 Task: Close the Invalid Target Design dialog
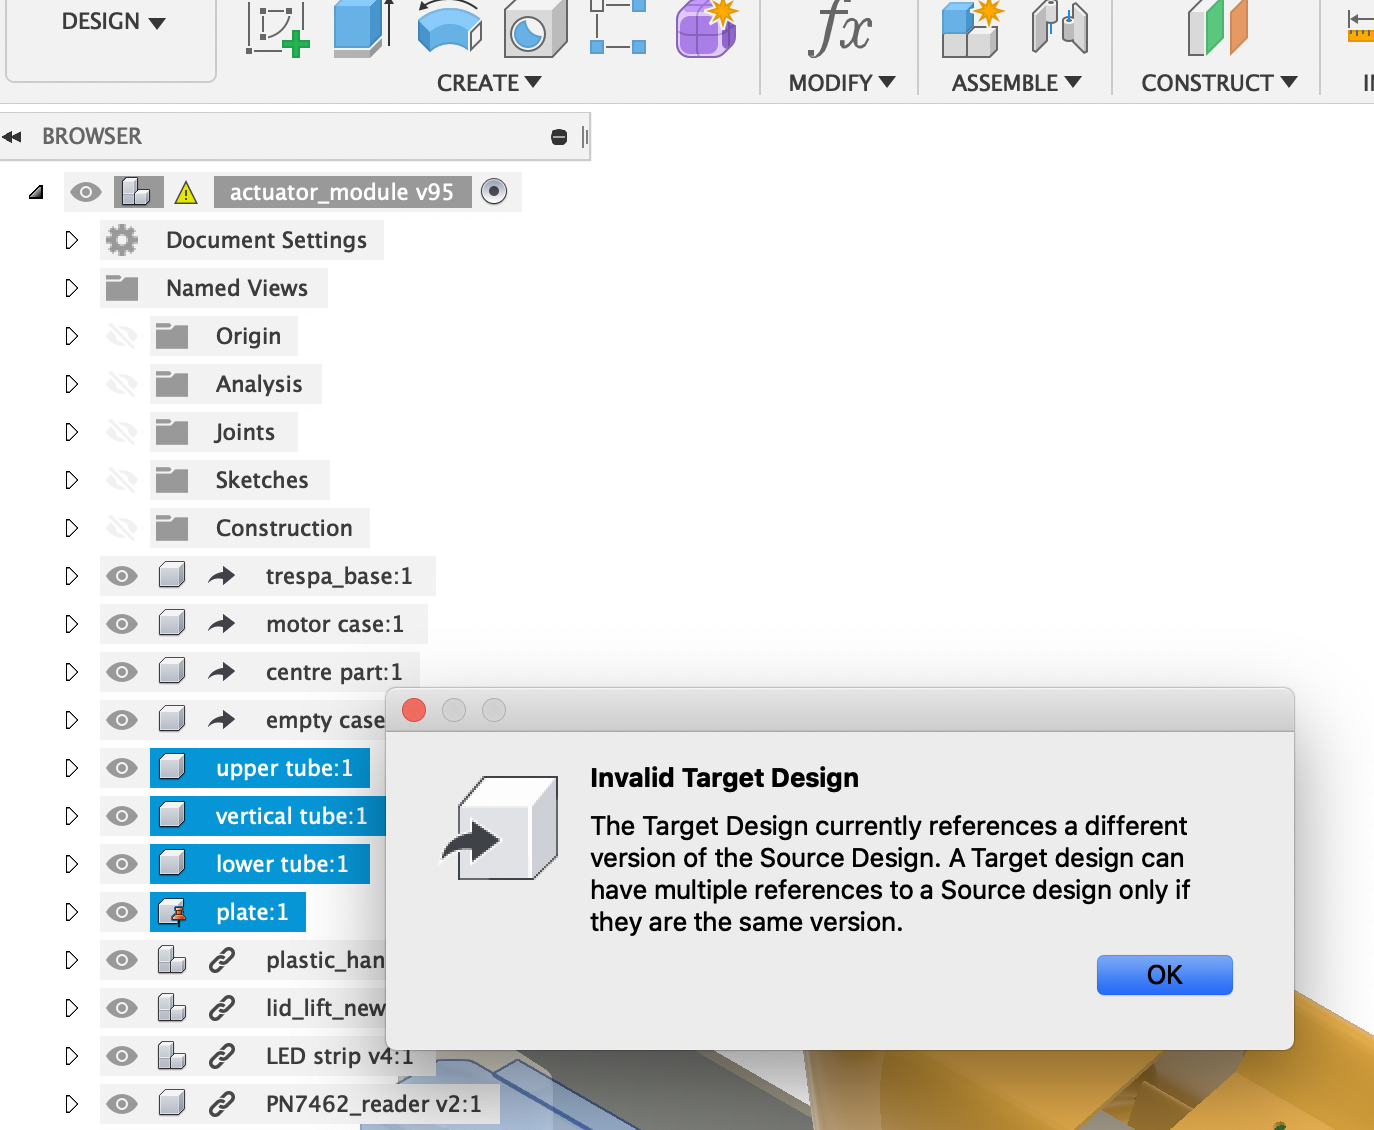pyautogui.click(x=414, y=710)
